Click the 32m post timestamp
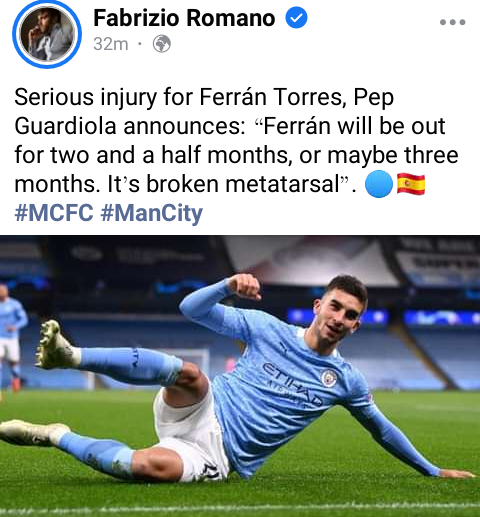Image resolution: width=480 pixels, height=517 pixels. pyautogui.click(x=111, y=44)
